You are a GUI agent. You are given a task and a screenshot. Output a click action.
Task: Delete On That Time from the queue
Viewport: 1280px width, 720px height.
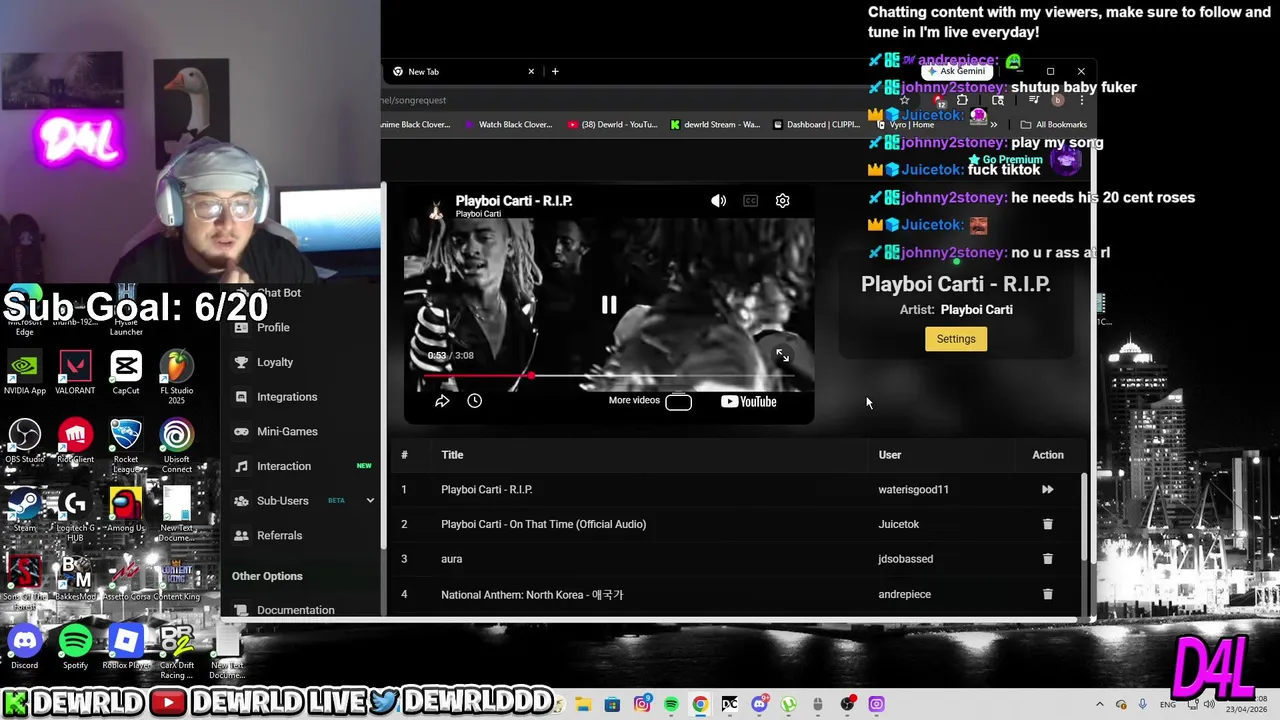(1047, 524)
